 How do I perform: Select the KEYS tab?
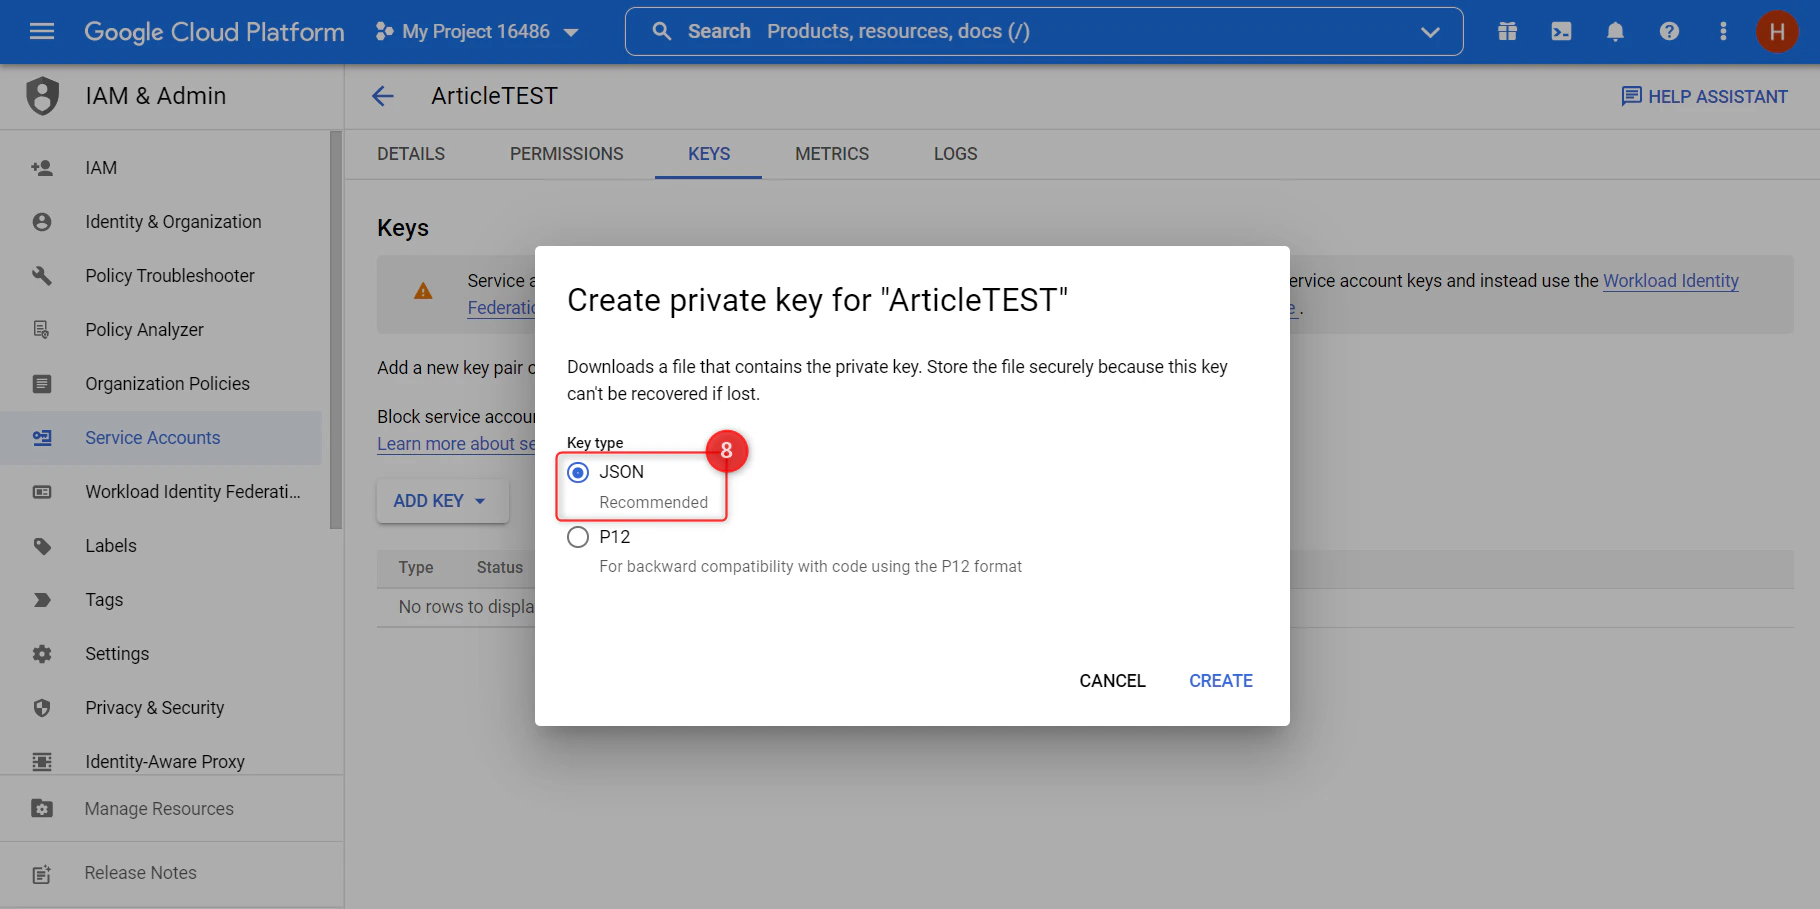(709, 154)
